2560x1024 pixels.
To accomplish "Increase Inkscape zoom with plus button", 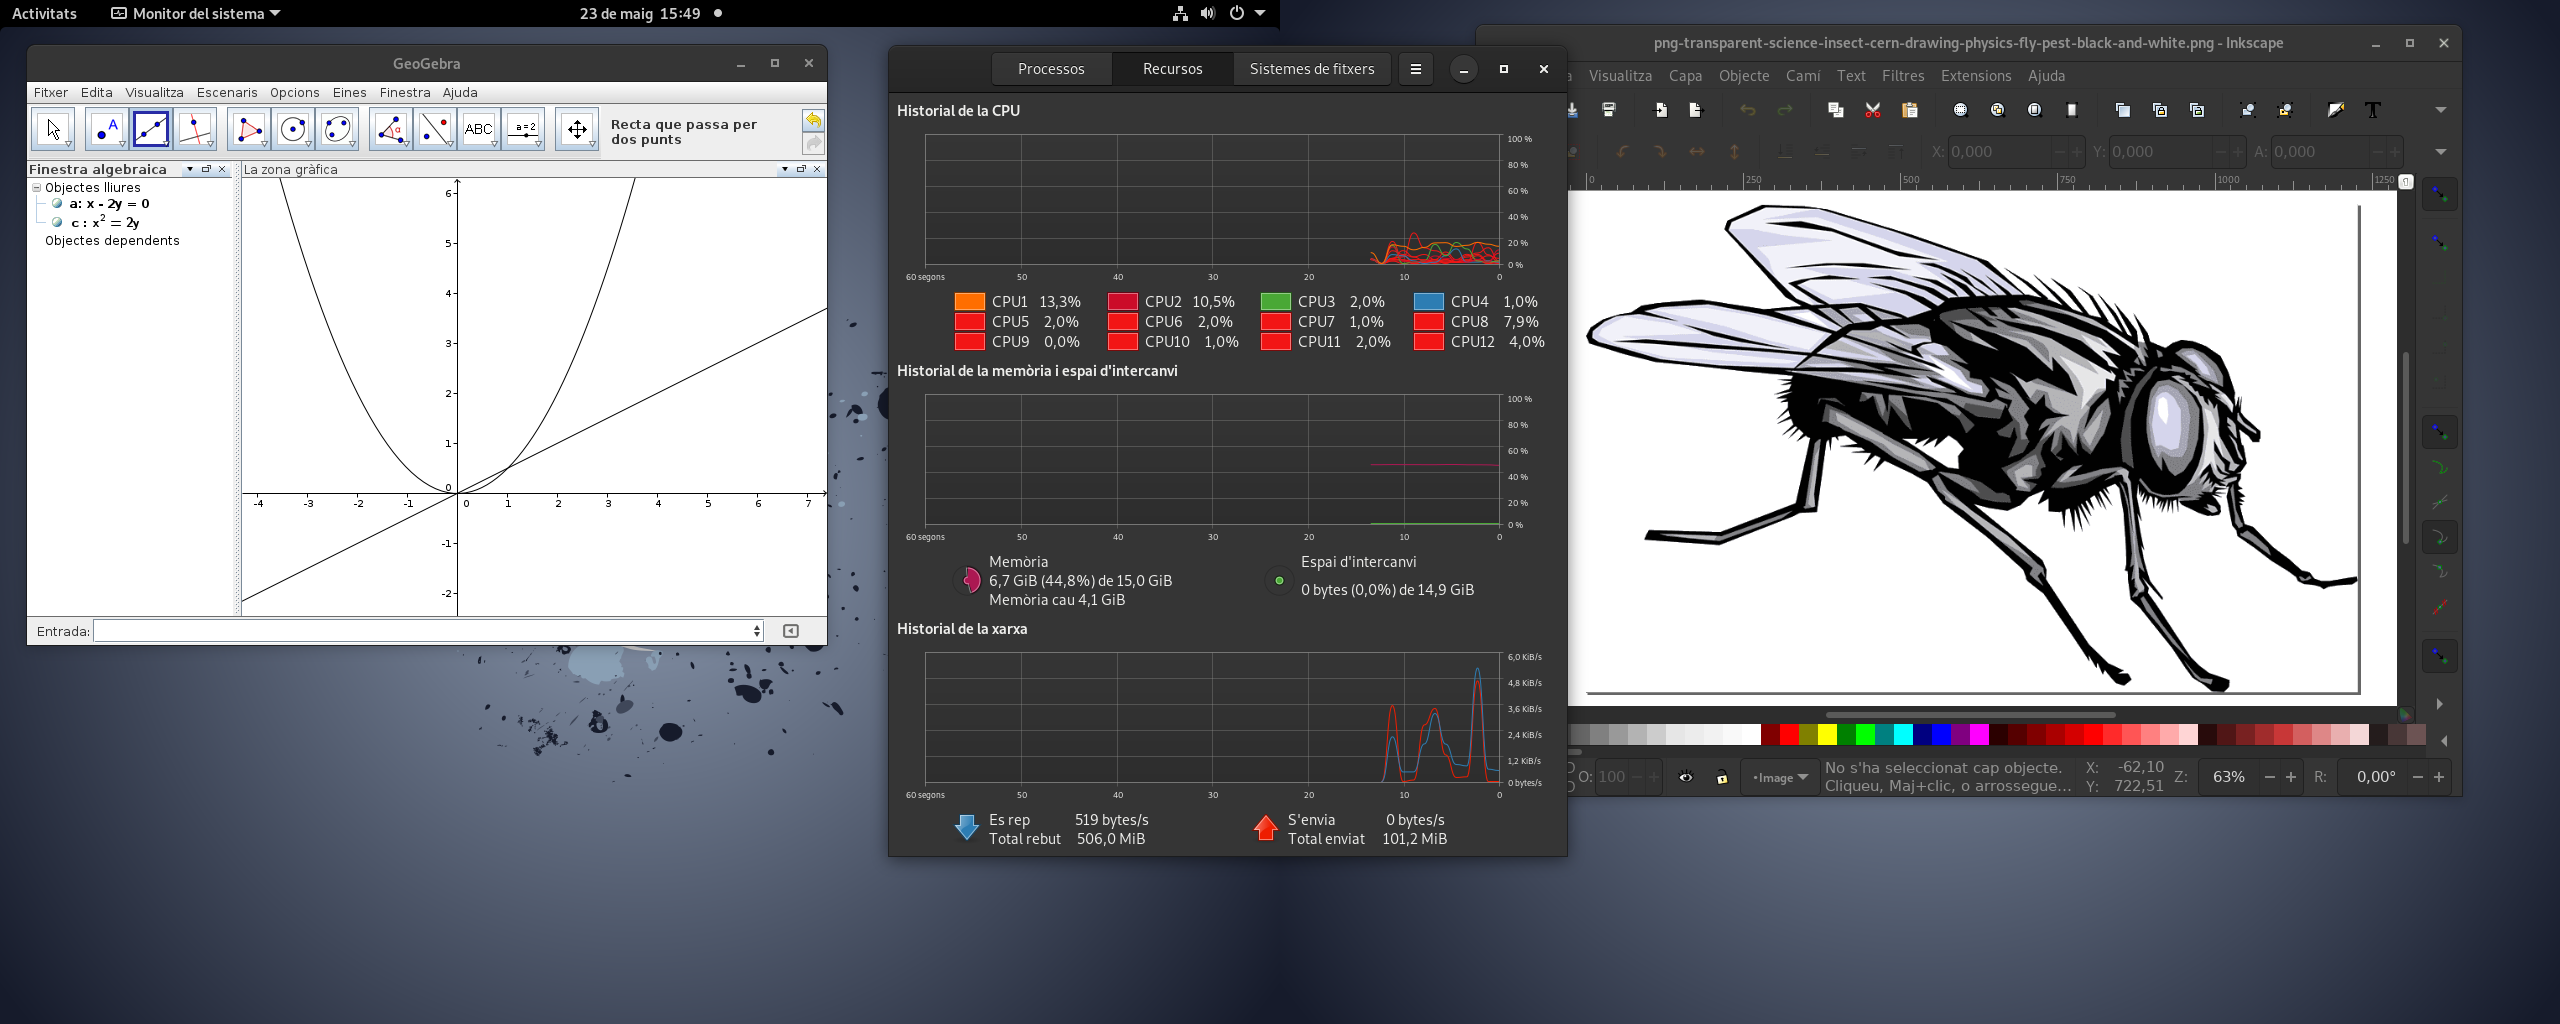I will 2291,777.
